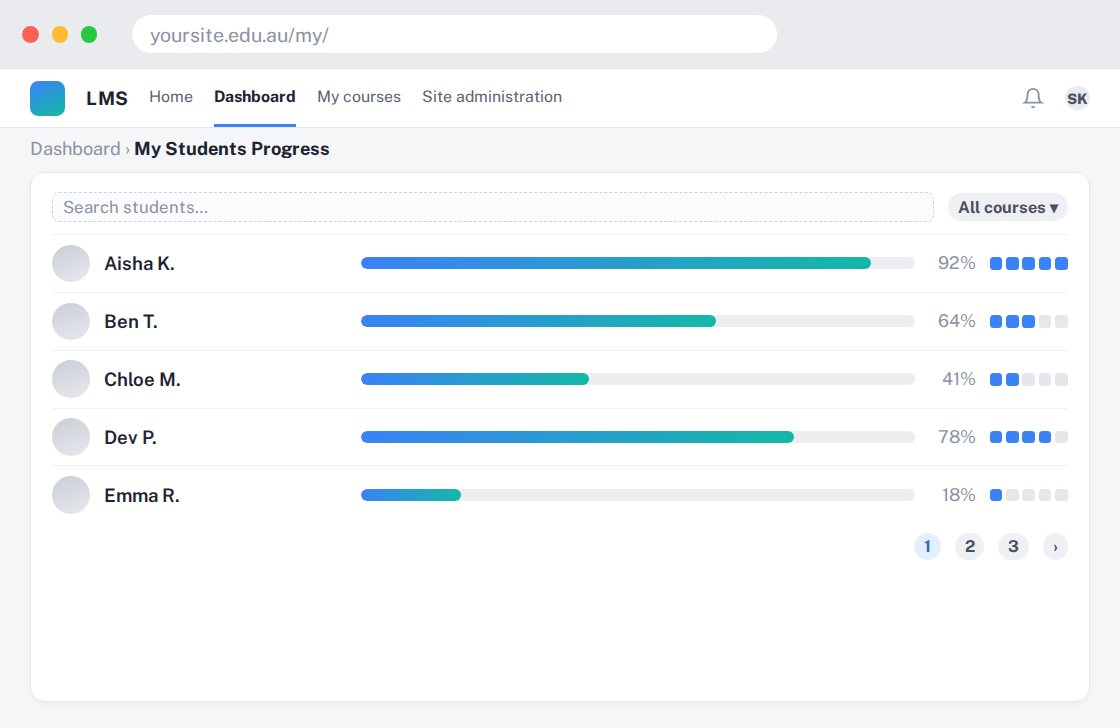Open student Emma R.
The image size is (1120, 728).
click(141, 495)
